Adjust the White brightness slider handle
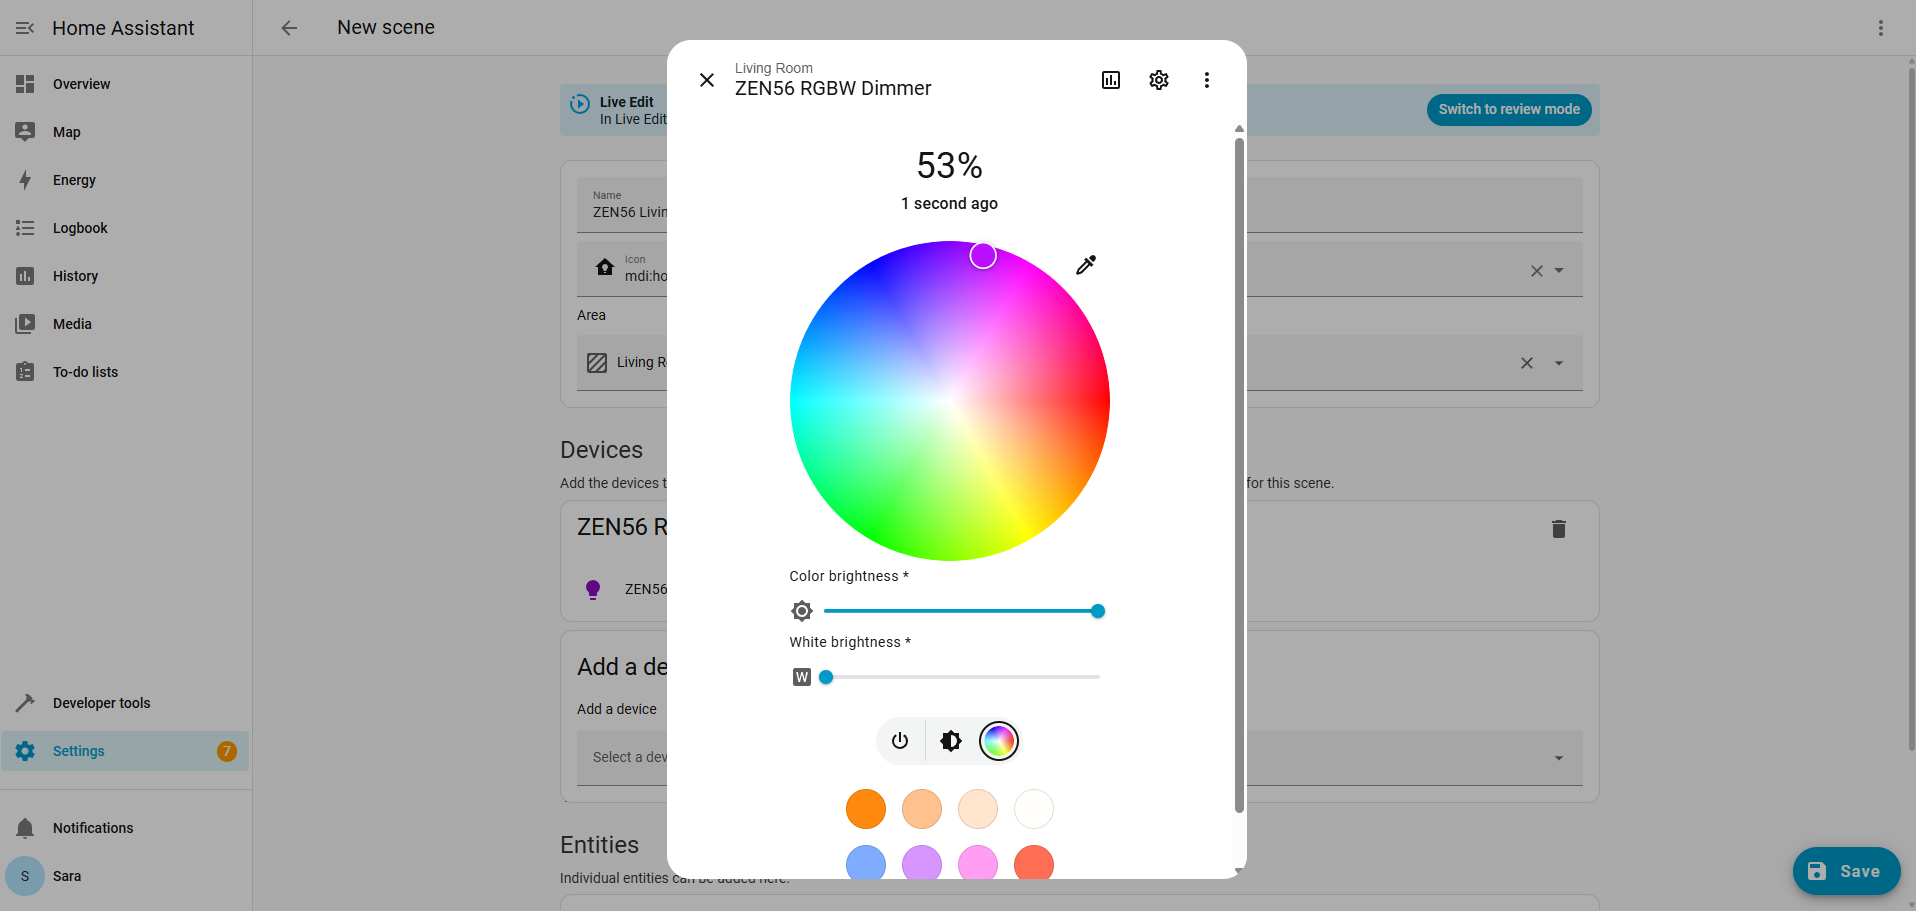The width and height of the screenshot is (1916, 911). 826,677
